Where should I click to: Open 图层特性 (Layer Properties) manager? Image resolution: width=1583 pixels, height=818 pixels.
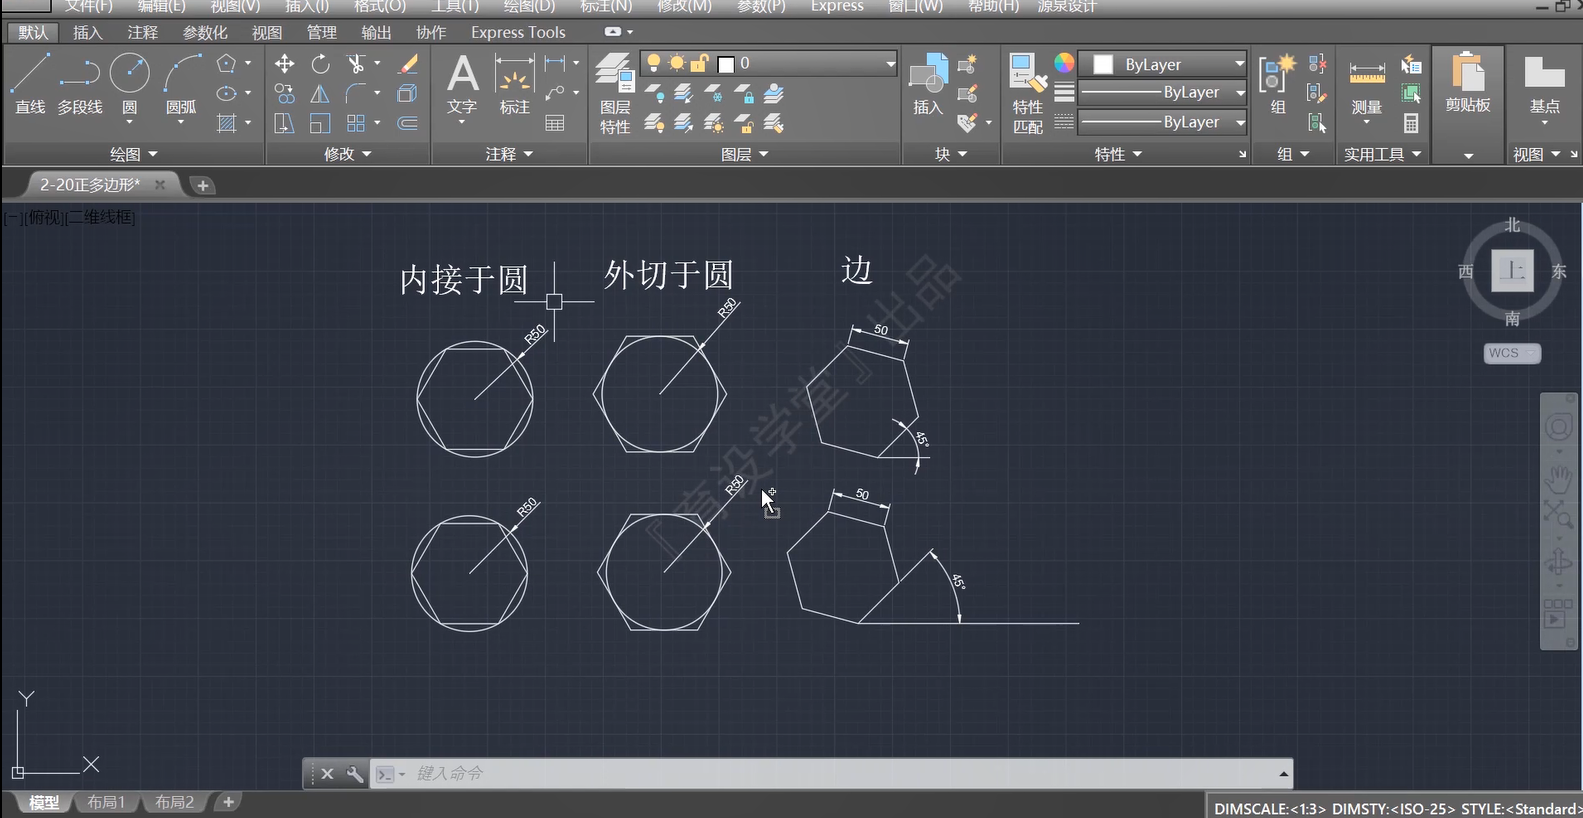615,94
